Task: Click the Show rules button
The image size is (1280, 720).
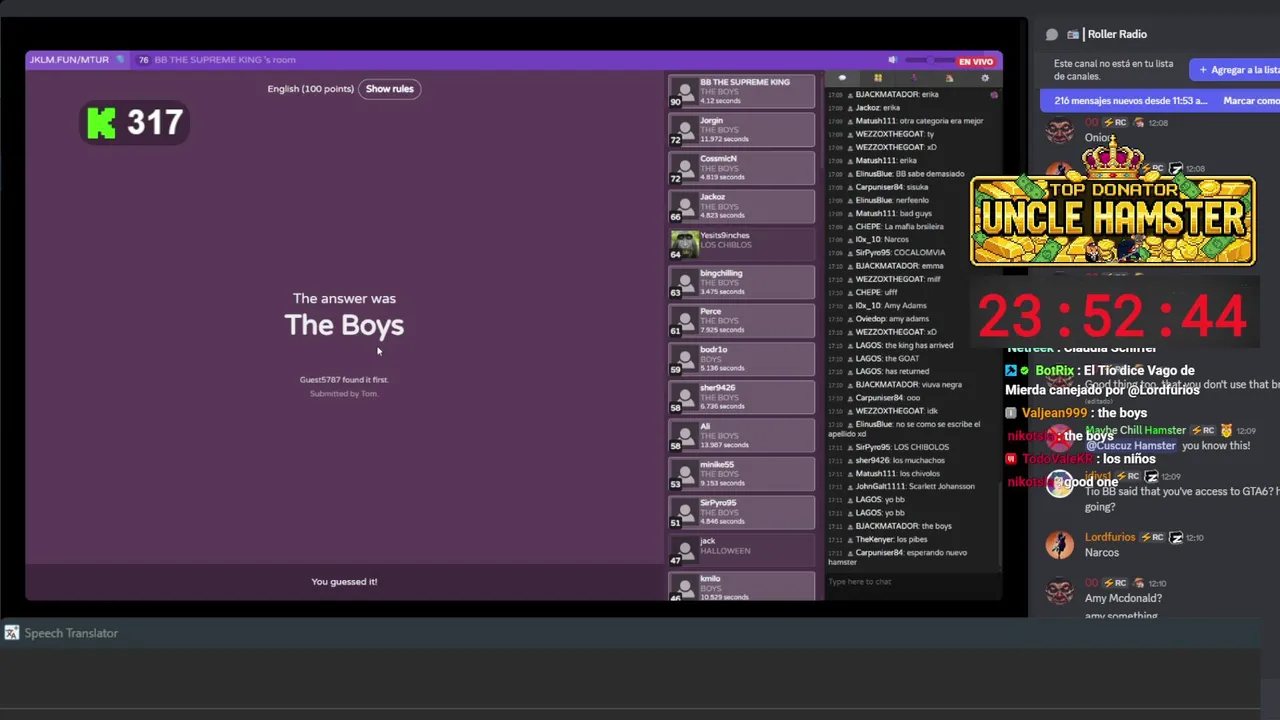Action: [390, 89]
